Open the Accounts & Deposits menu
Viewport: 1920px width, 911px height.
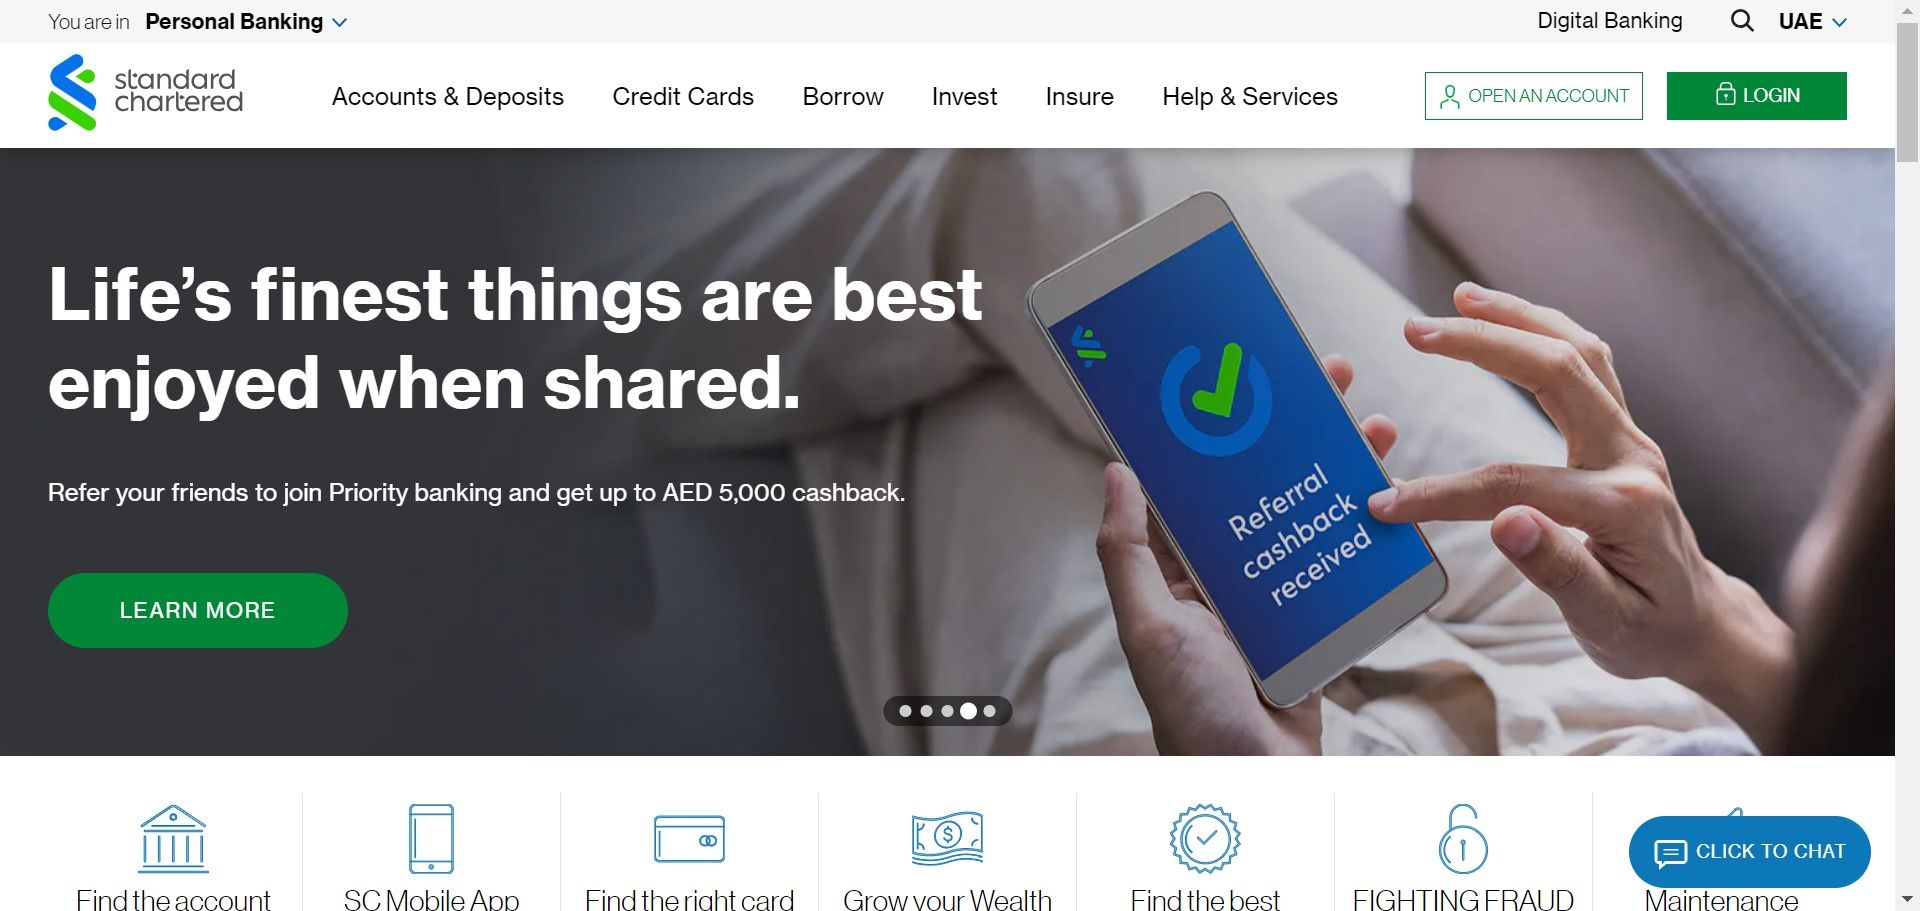pyautogui.click(x=448, y=96)
